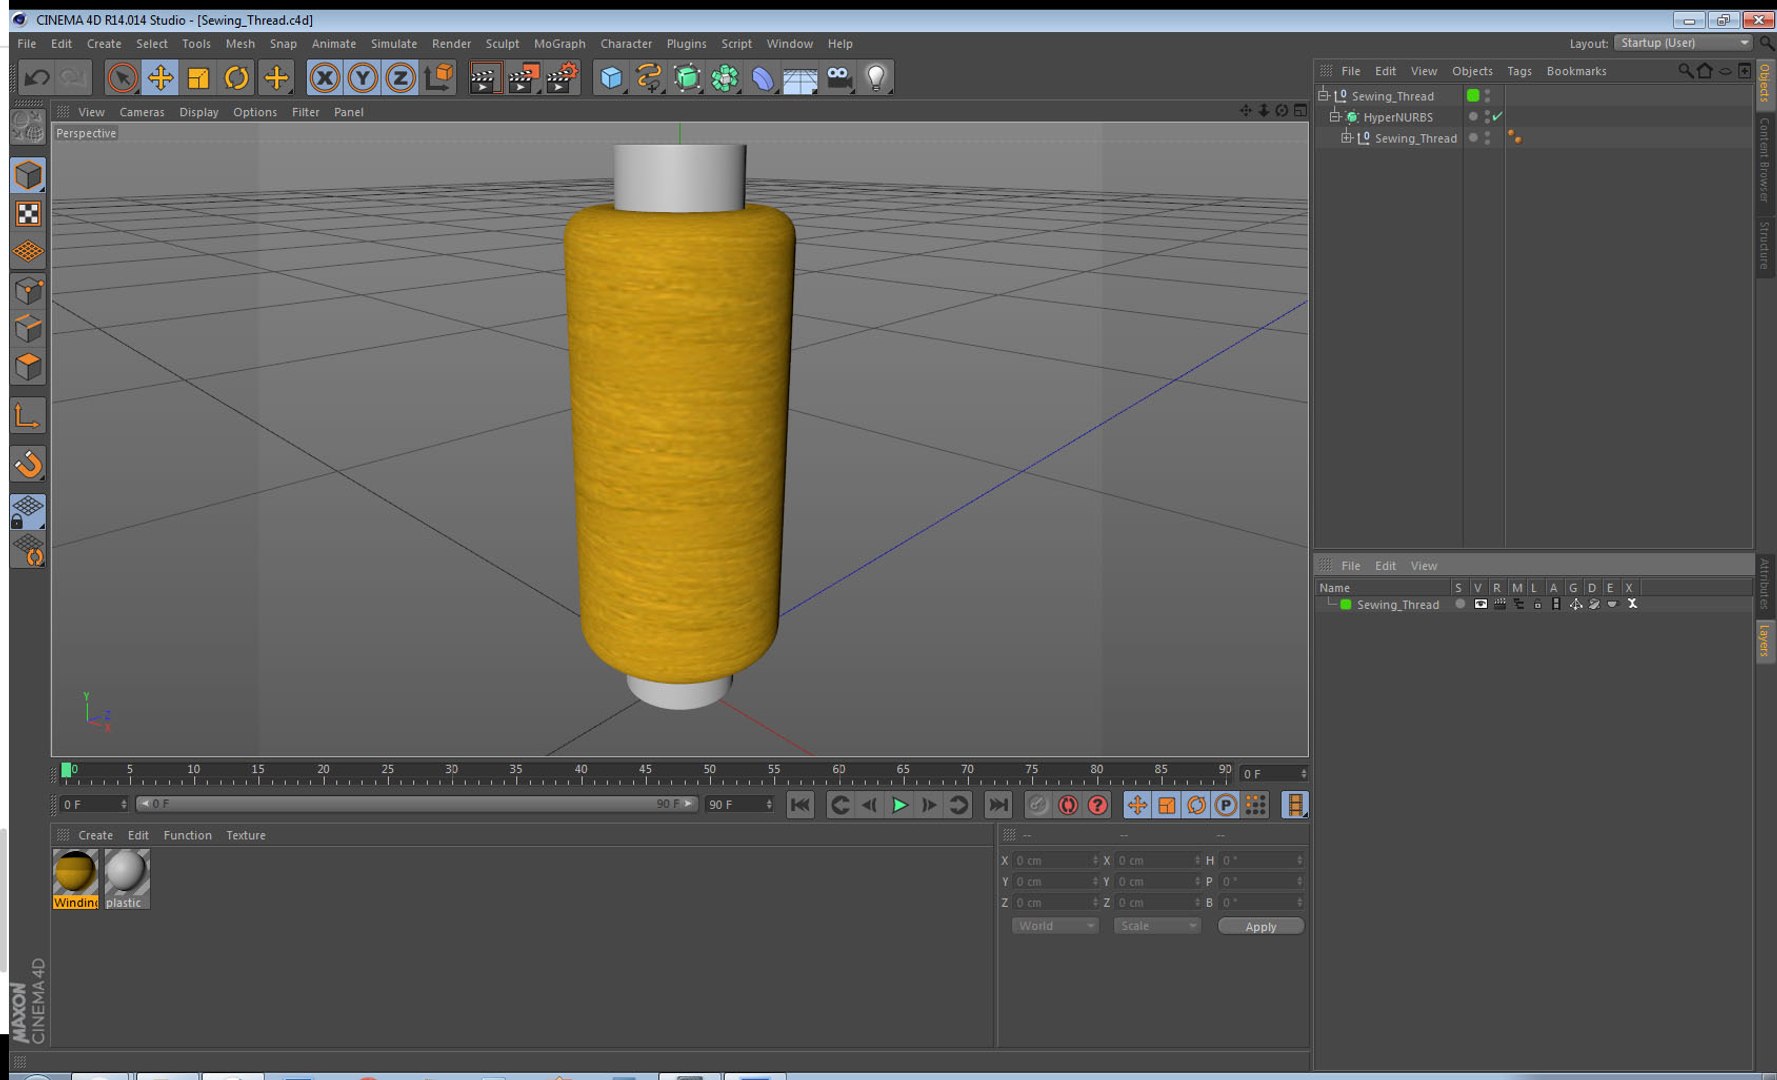Select the Move tool in top toolbar
The height and width of the screenshot is (1080, 1777).
[160, 78]
